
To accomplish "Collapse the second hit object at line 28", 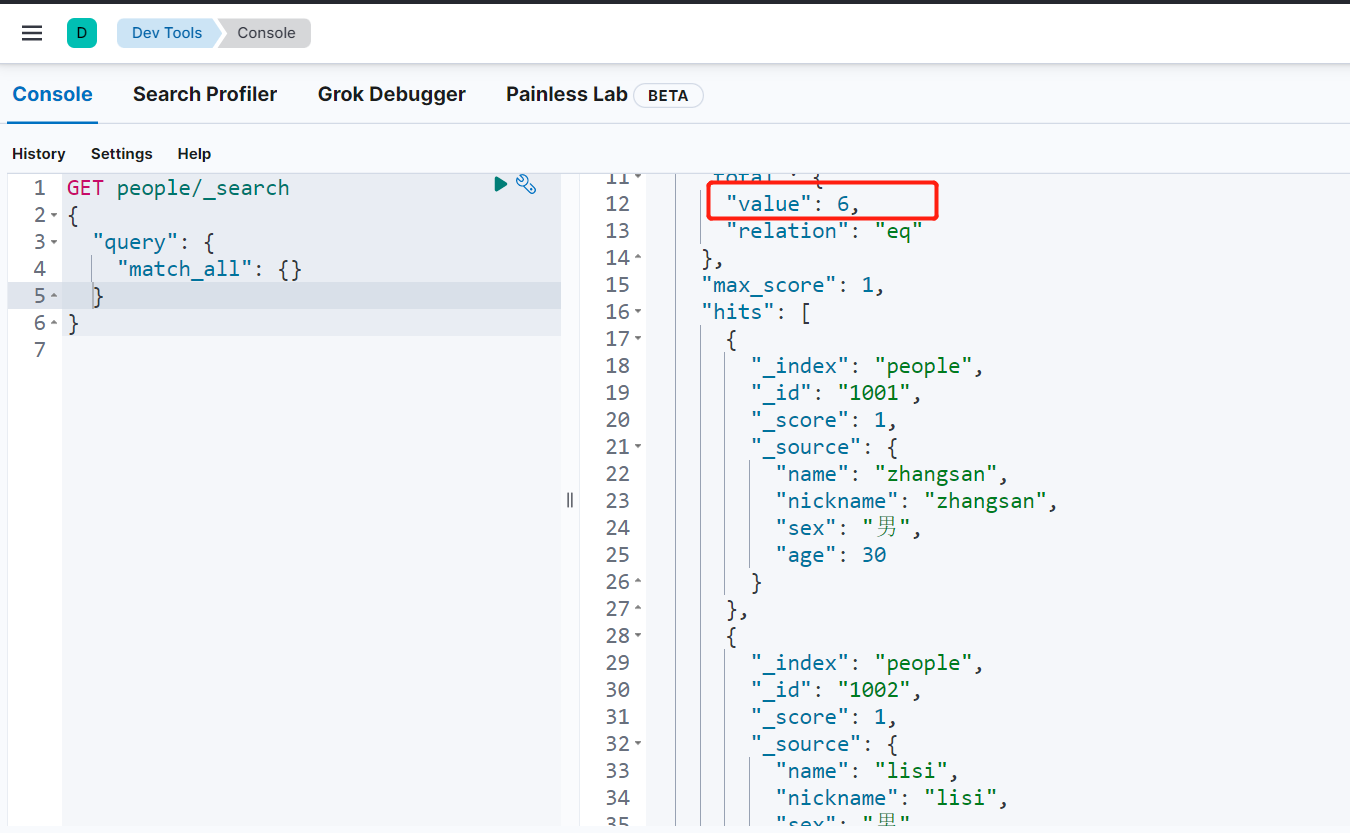I will pos(638,636).
